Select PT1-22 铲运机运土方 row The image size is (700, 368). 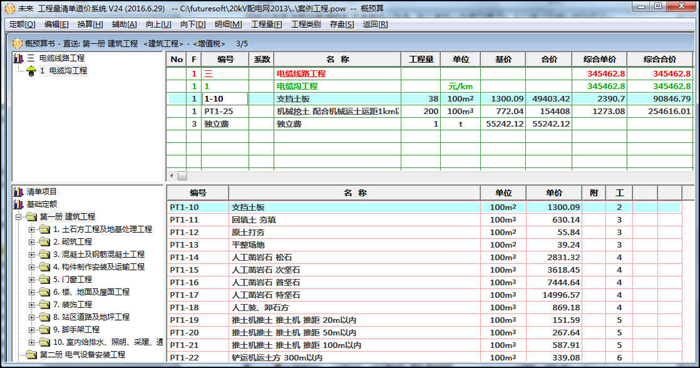[424, 358]
